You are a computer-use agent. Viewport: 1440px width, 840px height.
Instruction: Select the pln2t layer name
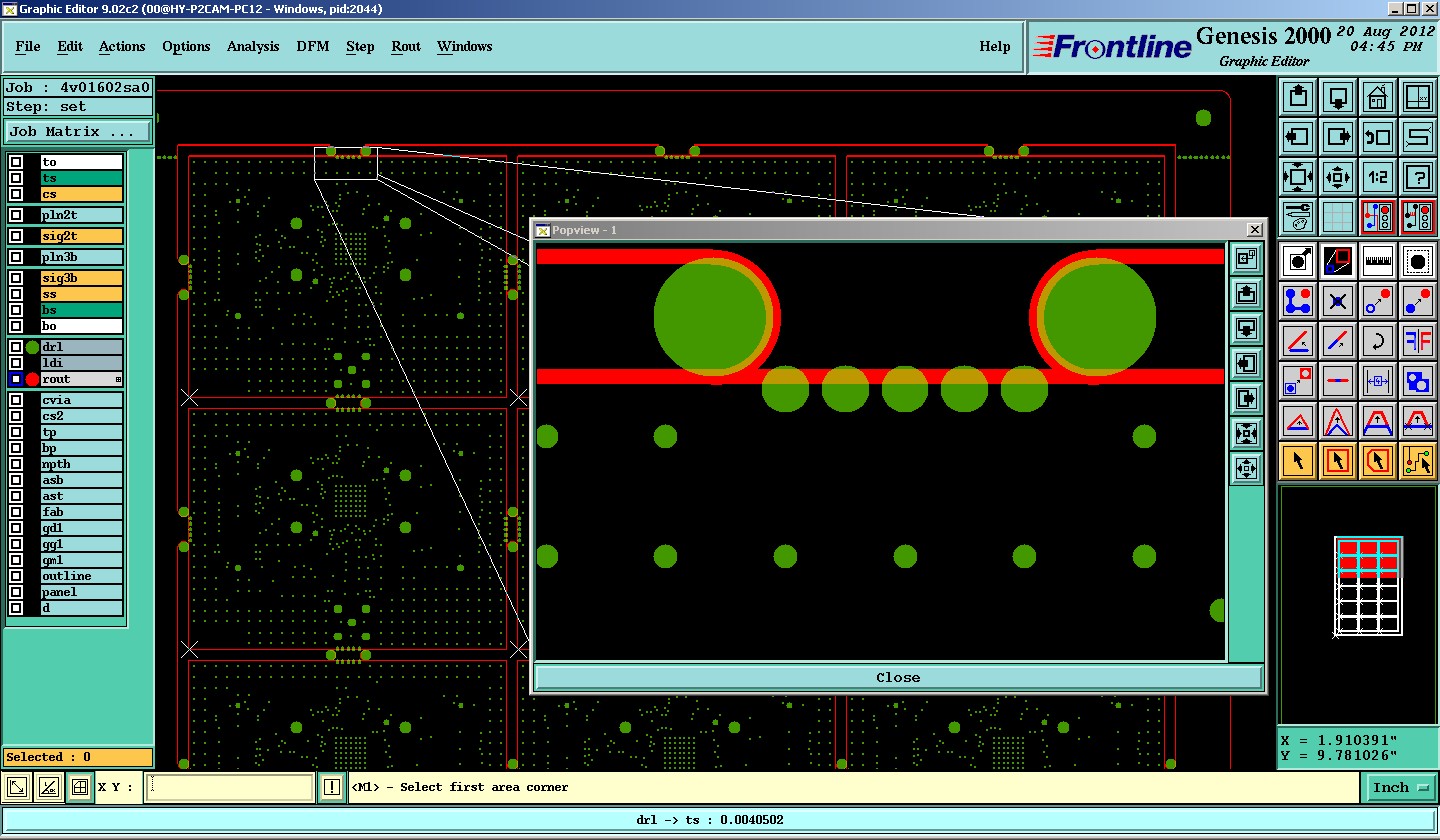[82, 215]
